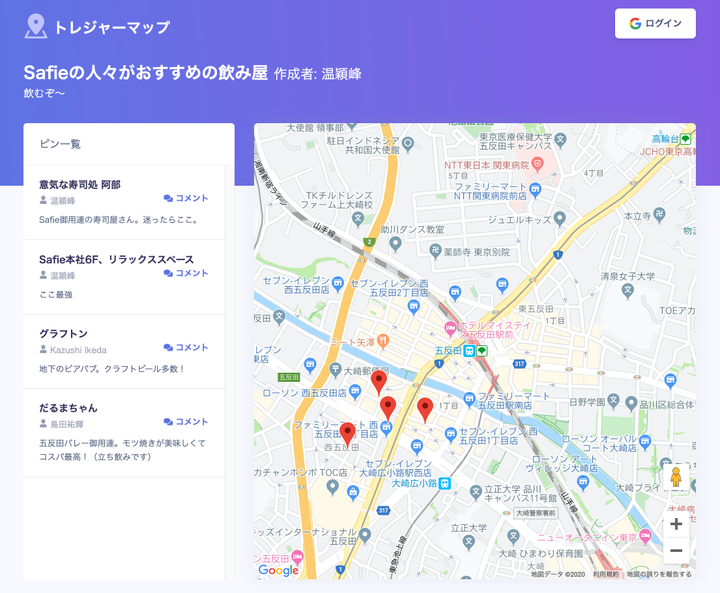Click the トレジャーマップ pin logo icon
Screen dimensions: 720x593
point(35,26)
